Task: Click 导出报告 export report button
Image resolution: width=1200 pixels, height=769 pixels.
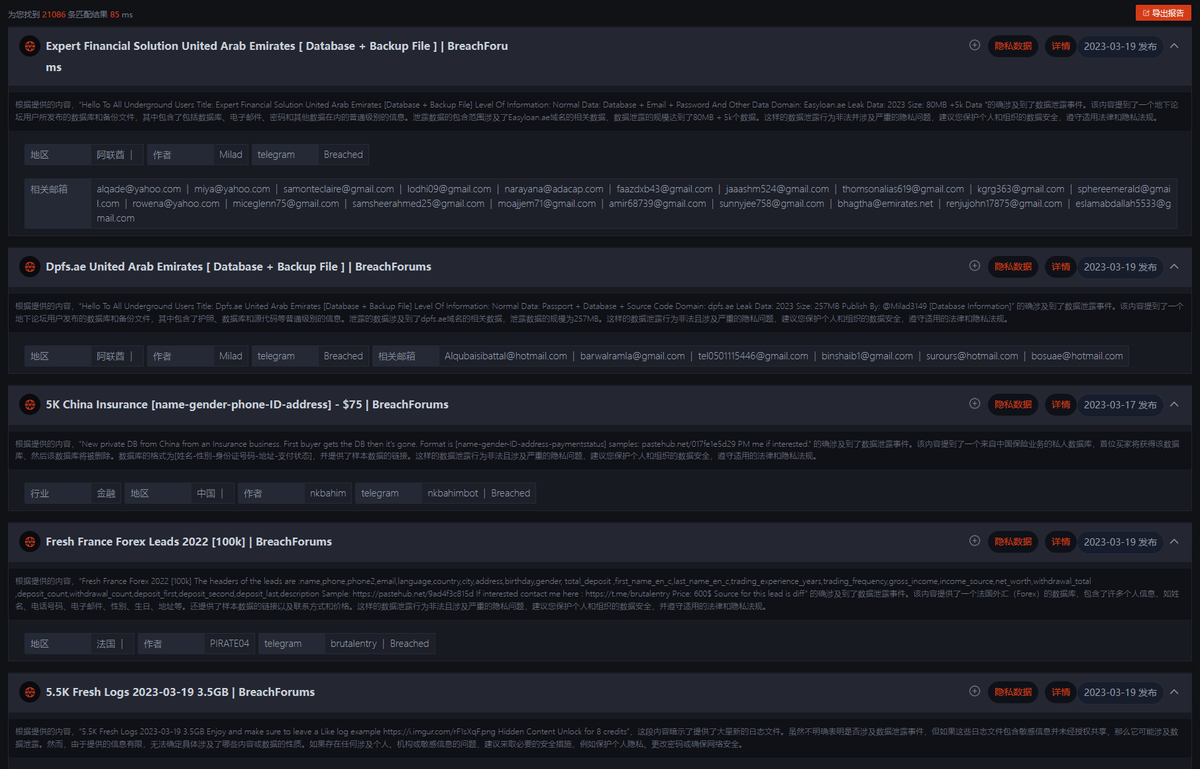Action: [x=1163, y=13]
